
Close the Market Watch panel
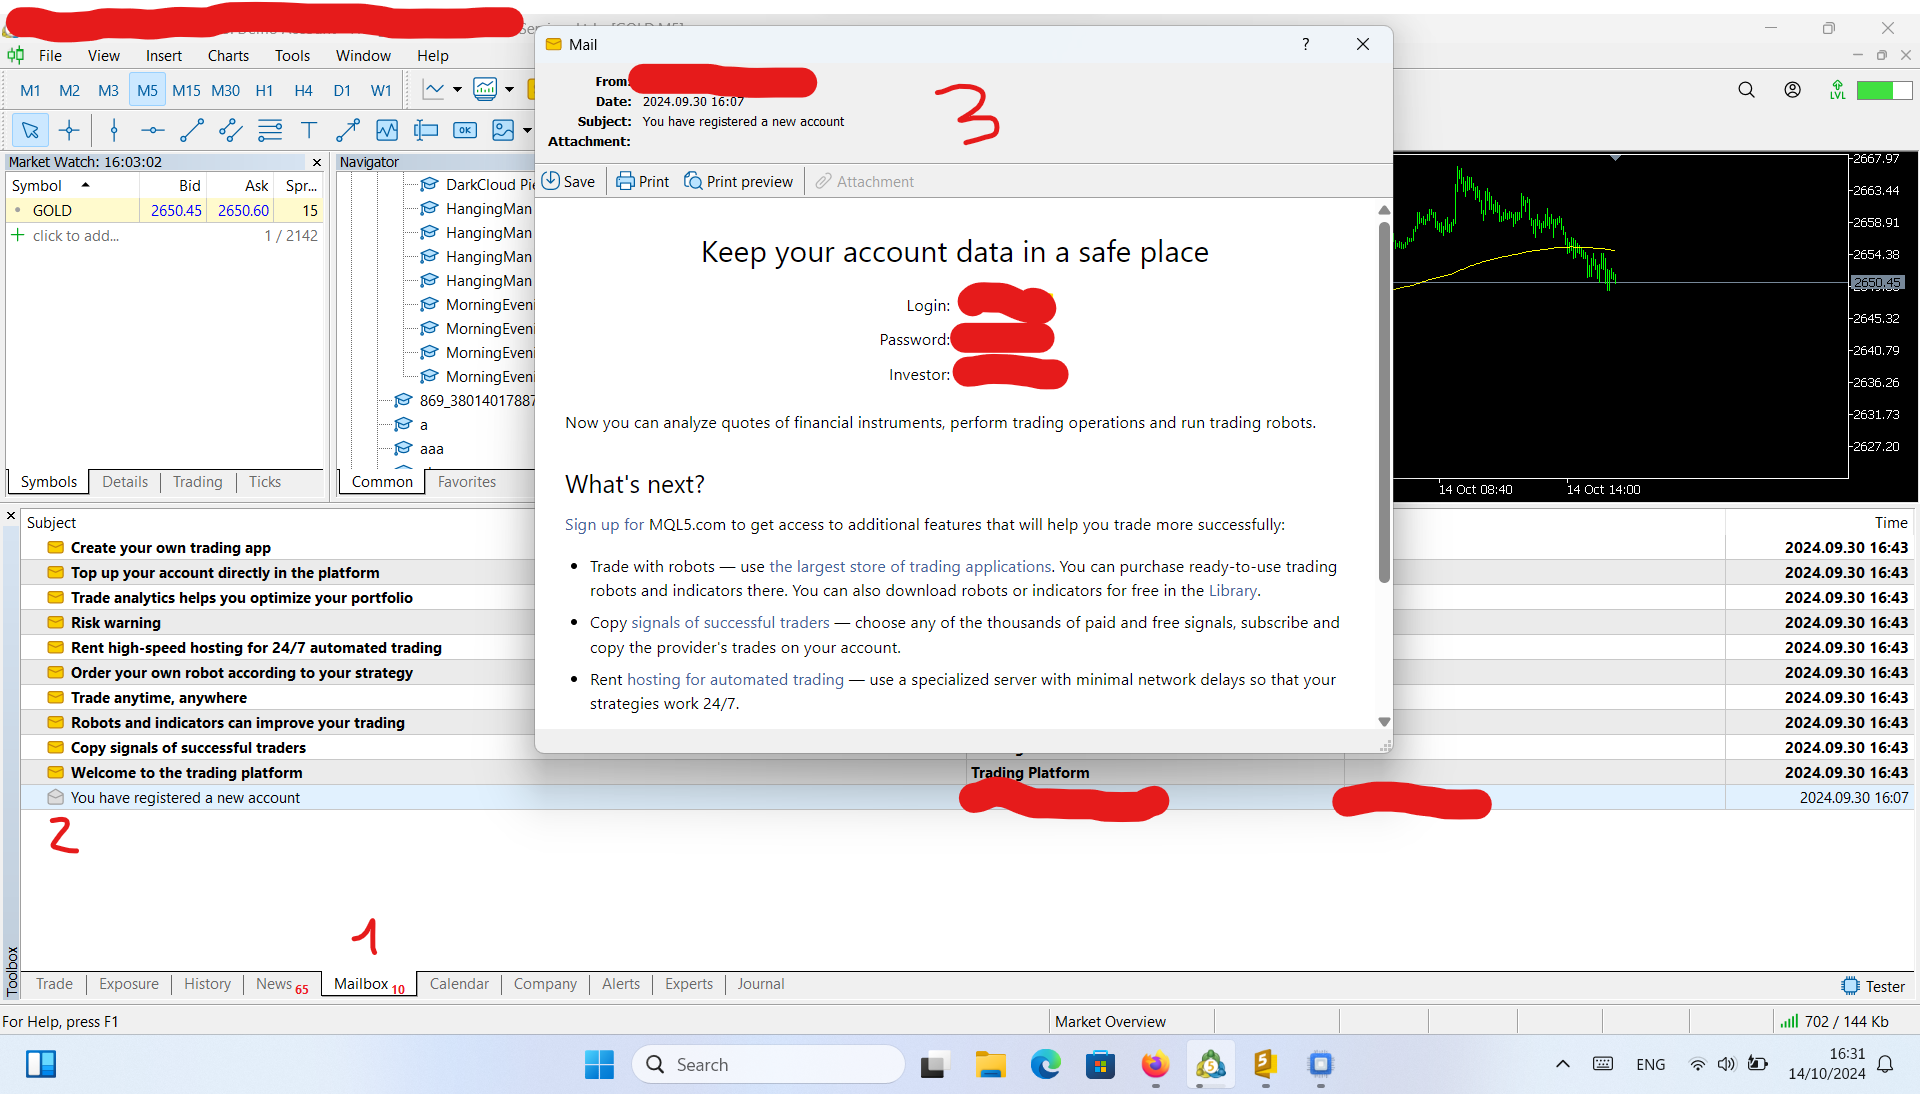[317, 162]
